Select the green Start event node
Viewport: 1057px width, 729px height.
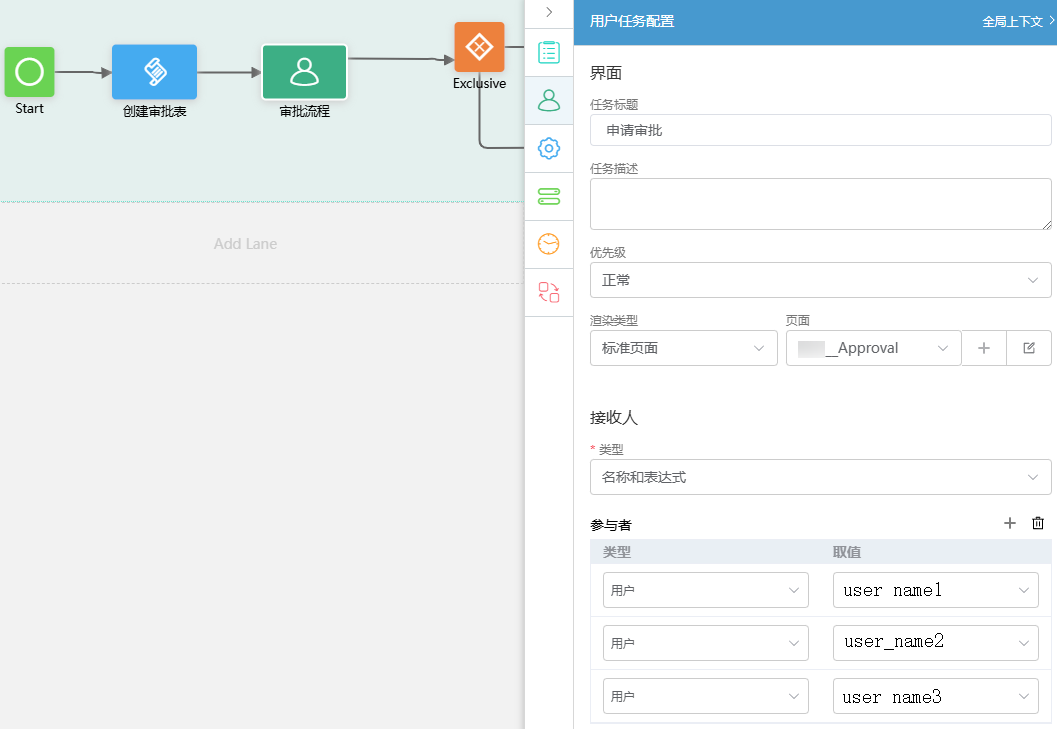(x=30, y=71)
